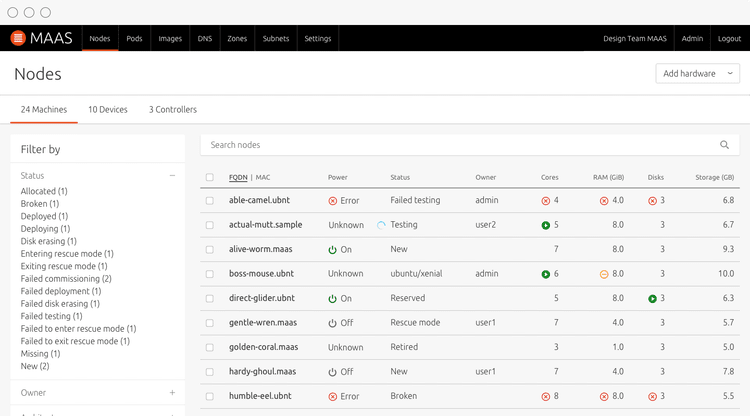Open the DNS menu item
The width and height of the screenshot is (750, 416).
205,38
